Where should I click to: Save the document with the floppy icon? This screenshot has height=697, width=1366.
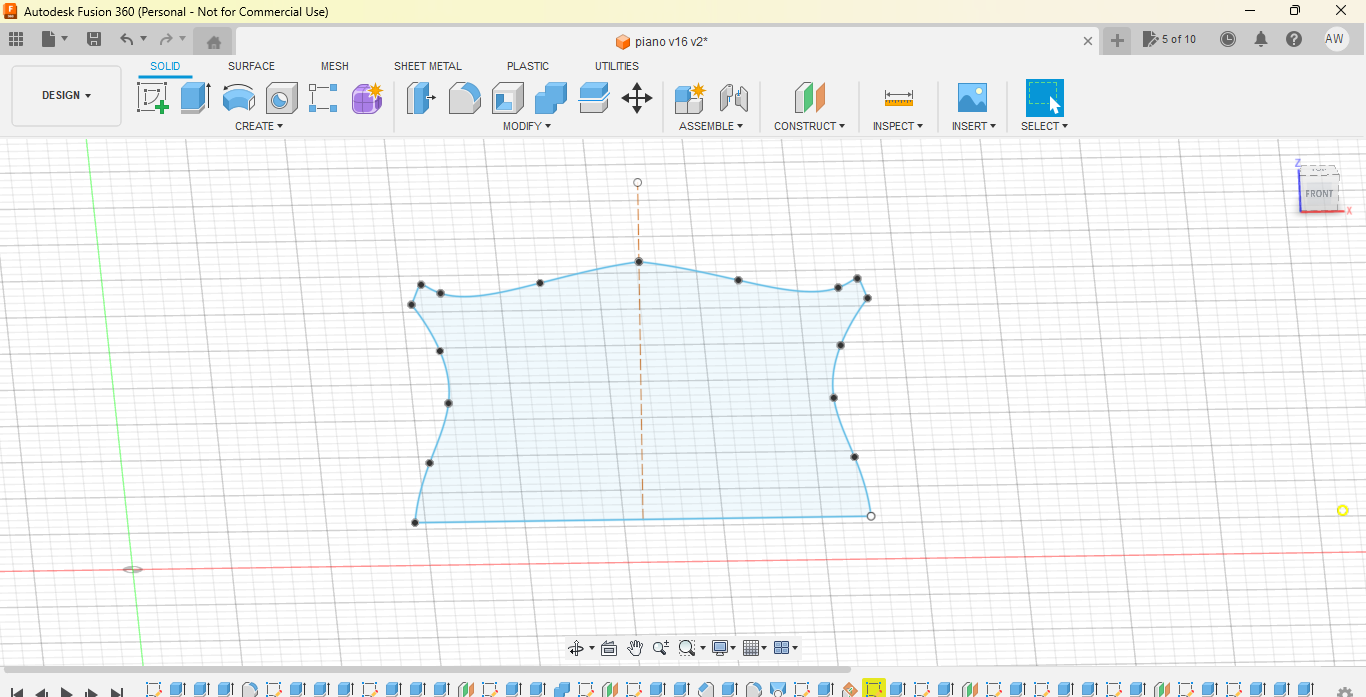click(94, 39)
